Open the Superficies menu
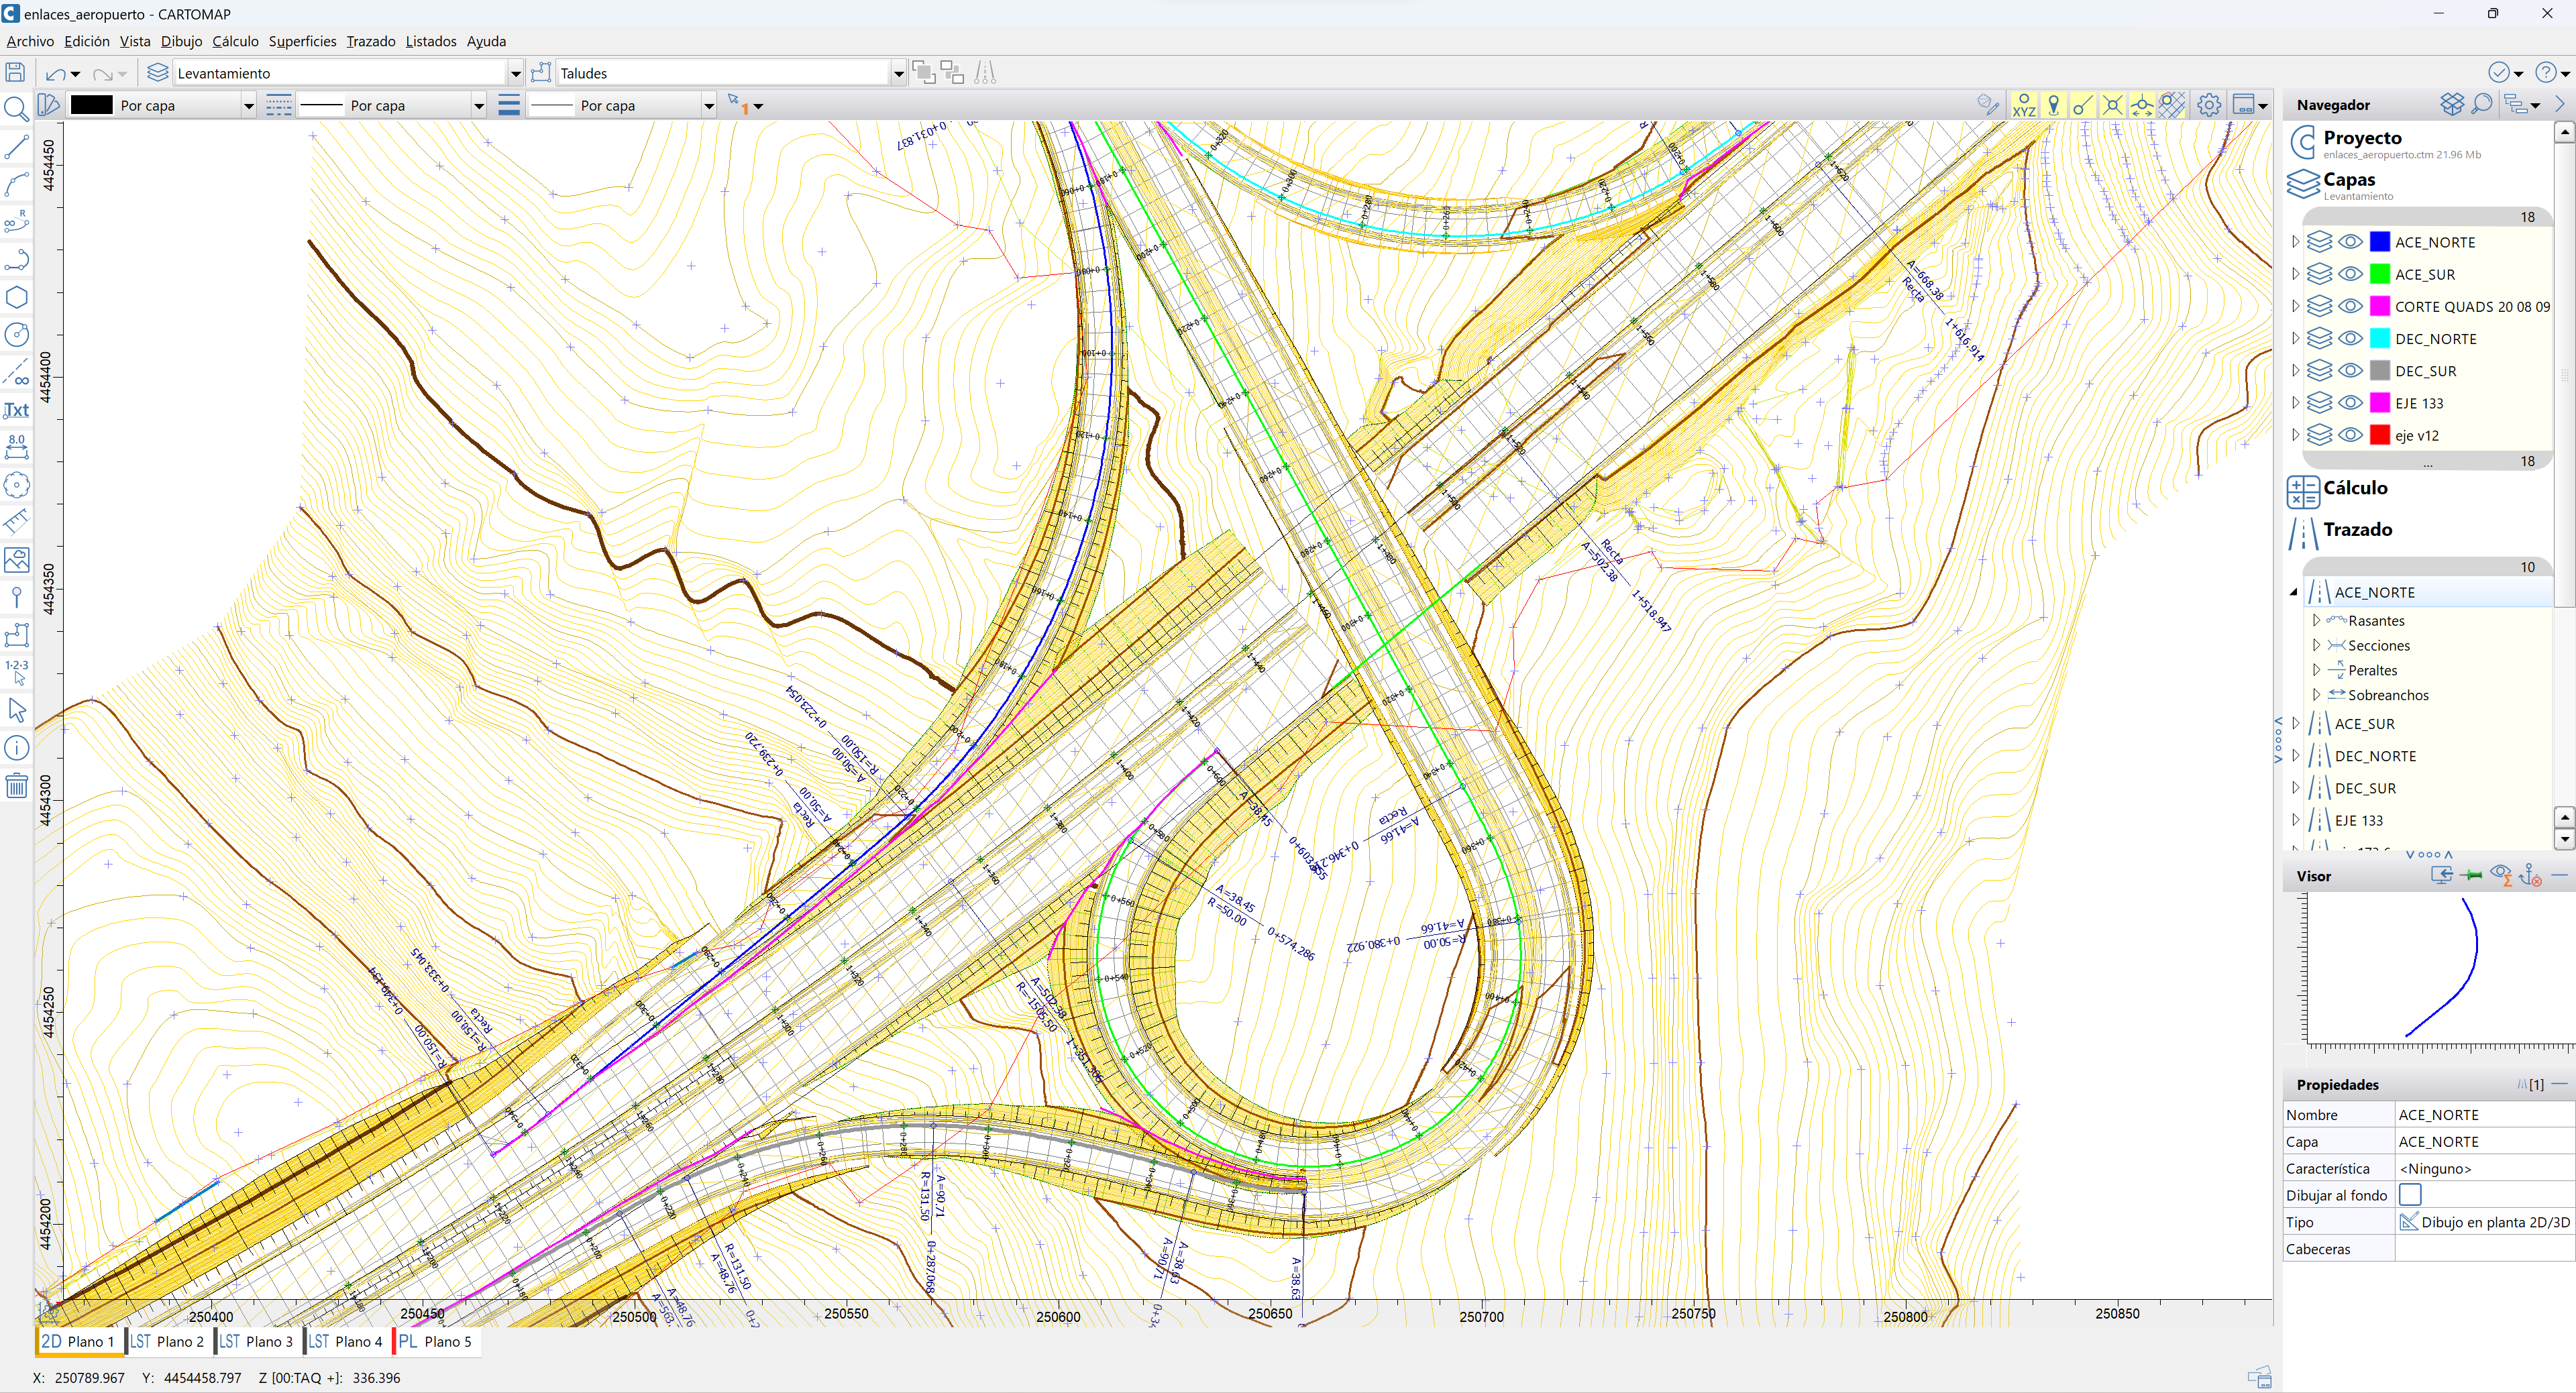This screenshot has height=1393, width=2576. pos(302,41)
